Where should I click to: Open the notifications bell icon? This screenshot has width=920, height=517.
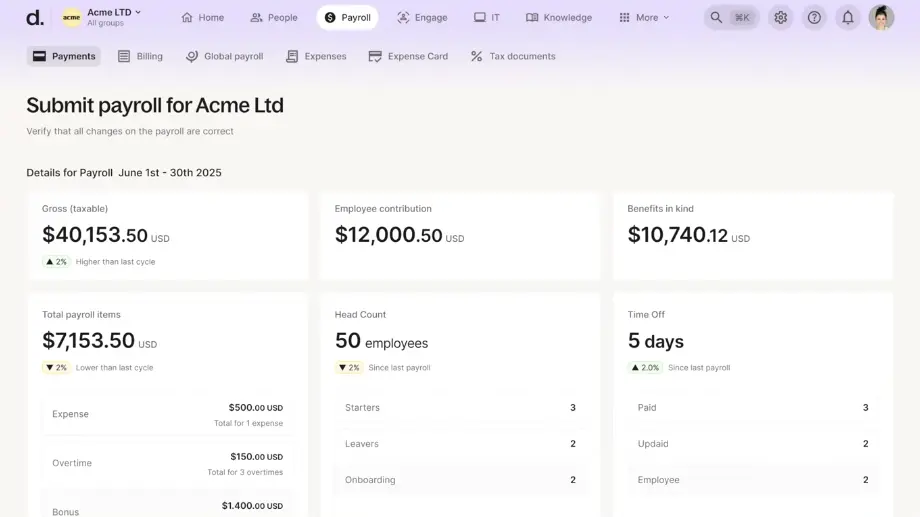(x=847, y=17)
